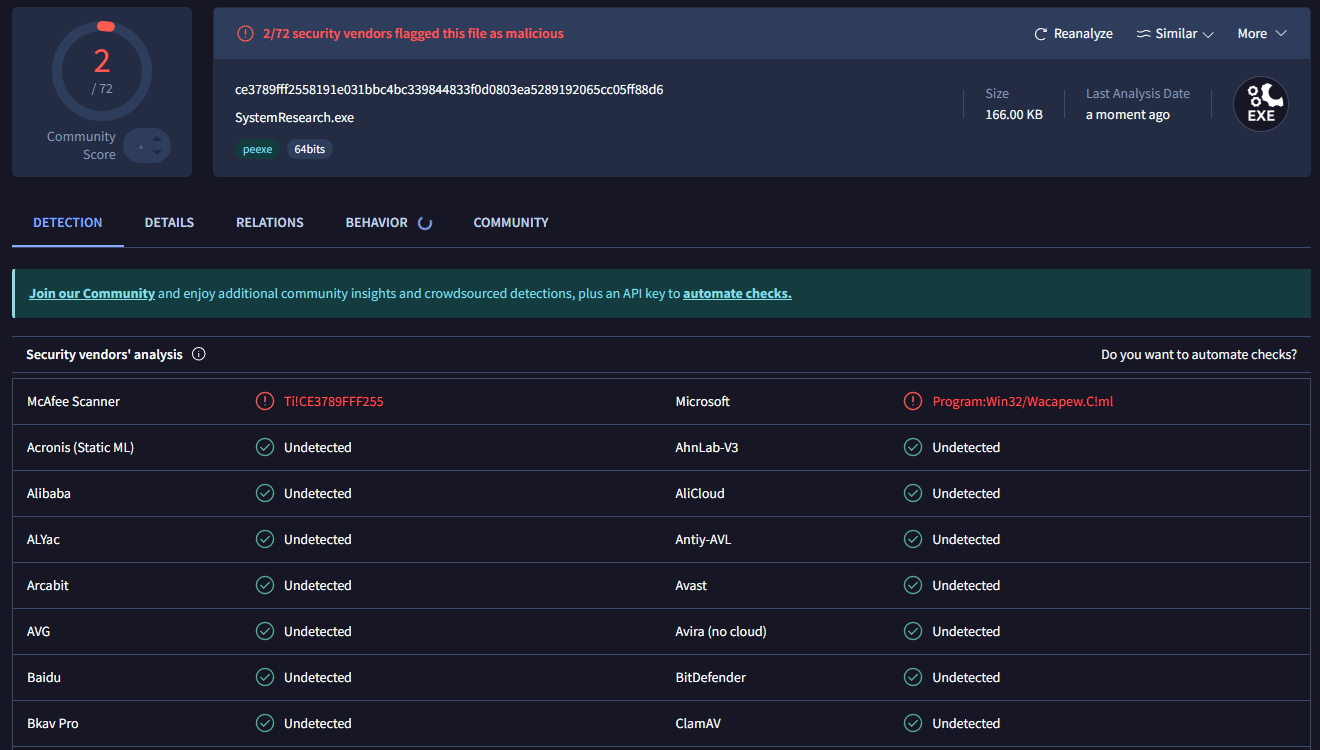This screenshot has height=750, width=1320.
Task: Click the EXE file type icon
Action: tap(1260, 104)
